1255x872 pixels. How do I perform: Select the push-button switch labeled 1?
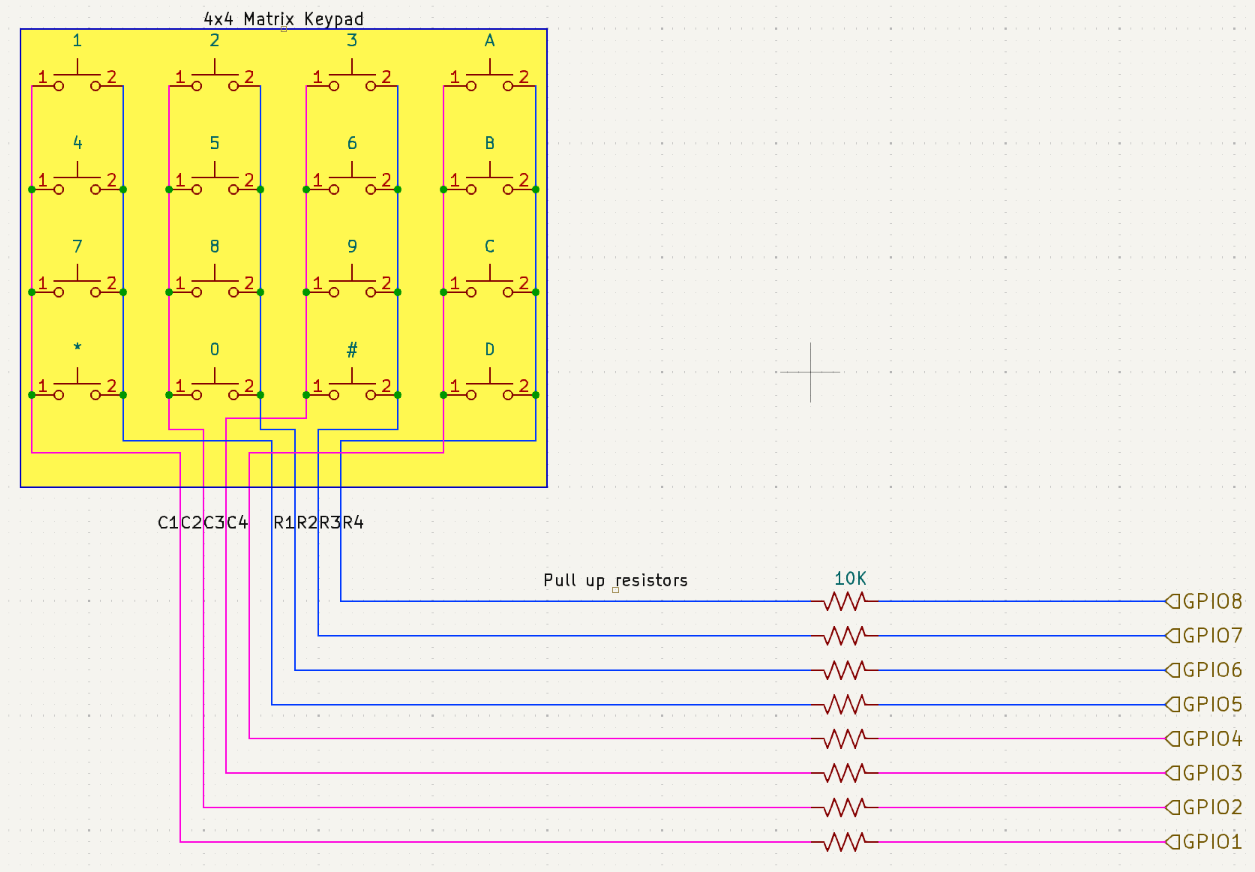78,82
